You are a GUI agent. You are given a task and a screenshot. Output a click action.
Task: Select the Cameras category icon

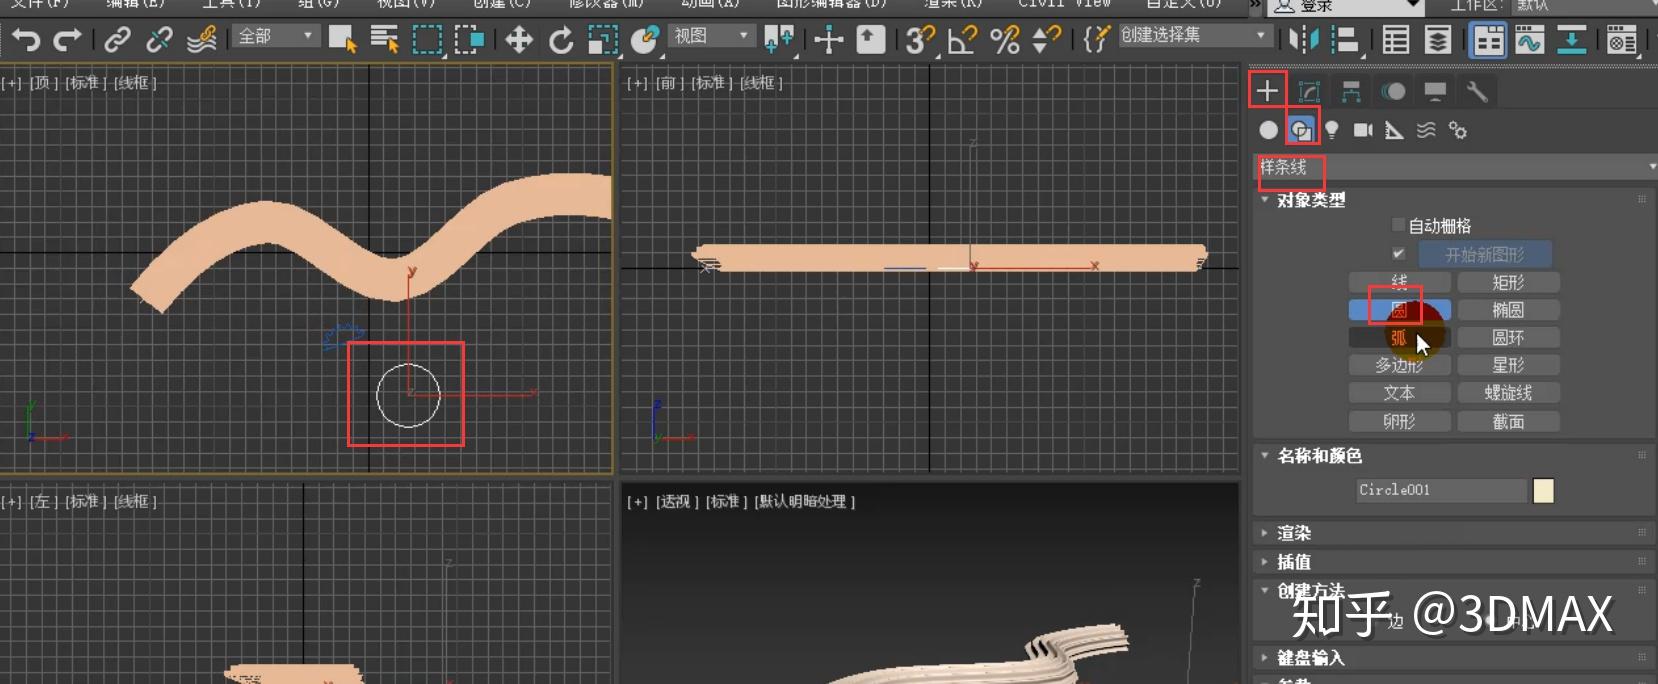pyautogui.click(x=1363, y=130)
